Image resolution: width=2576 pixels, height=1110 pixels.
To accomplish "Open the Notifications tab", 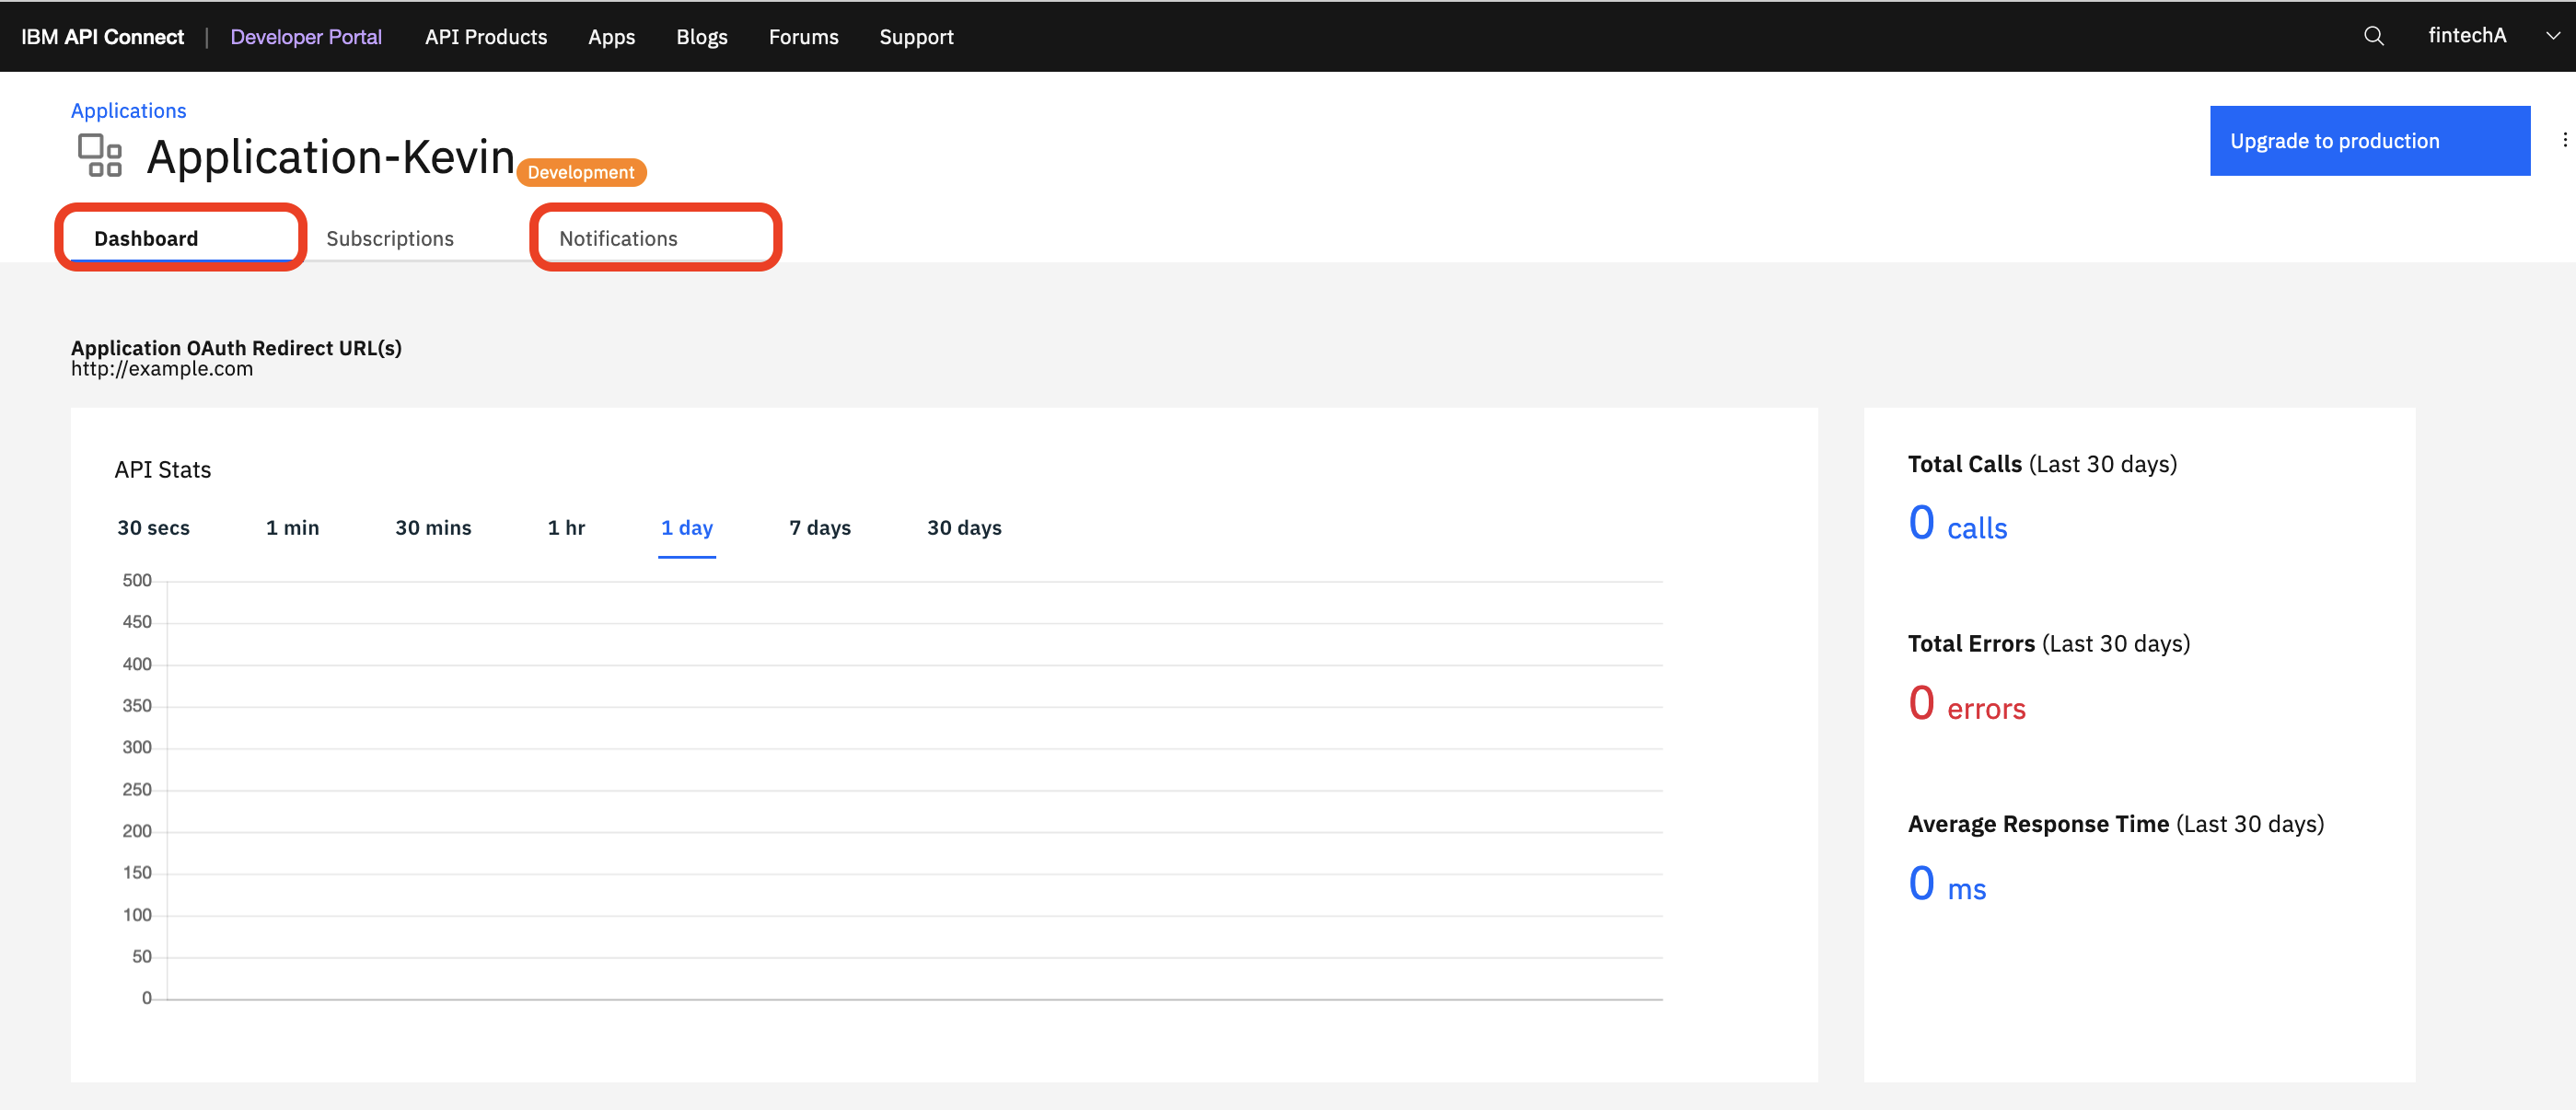I will [618, 239].
